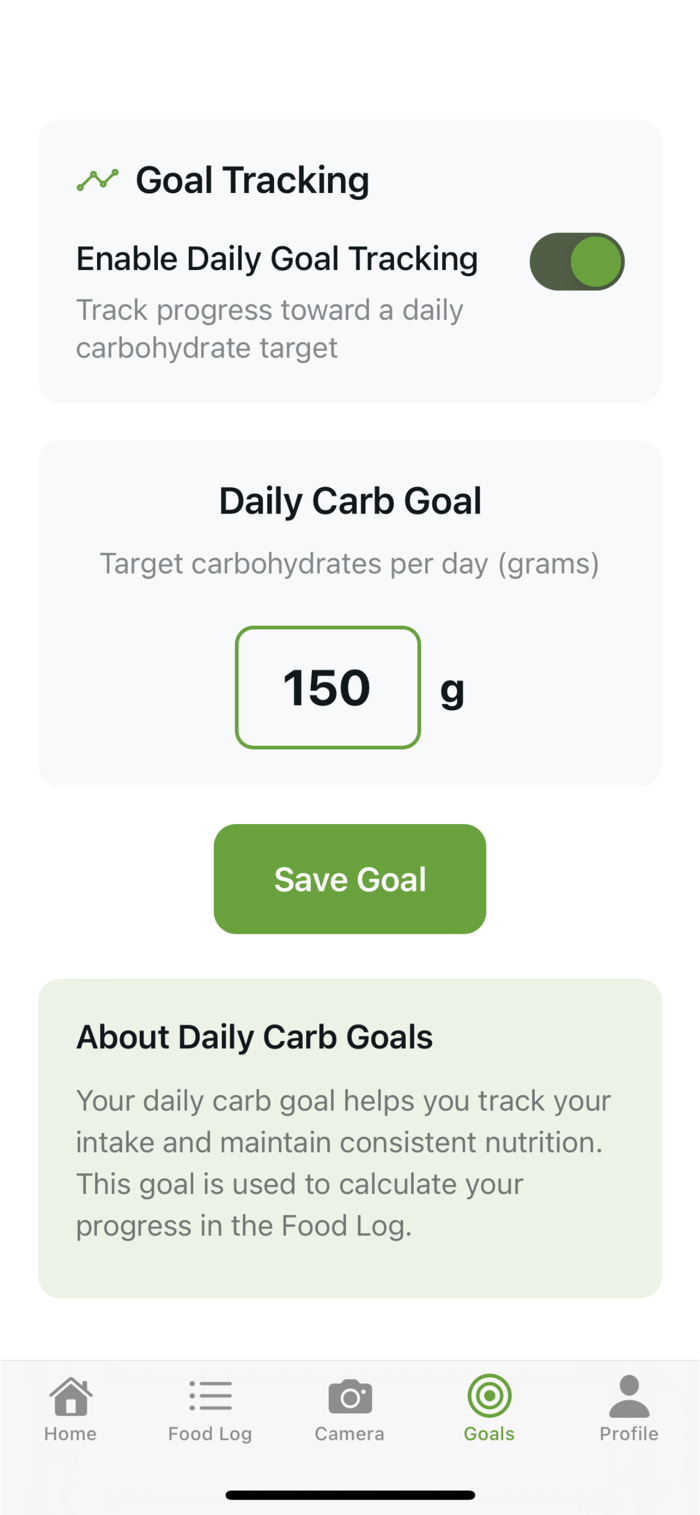Disable the Daily Goal Tracking switch
700x1515 pixels.
577,262
